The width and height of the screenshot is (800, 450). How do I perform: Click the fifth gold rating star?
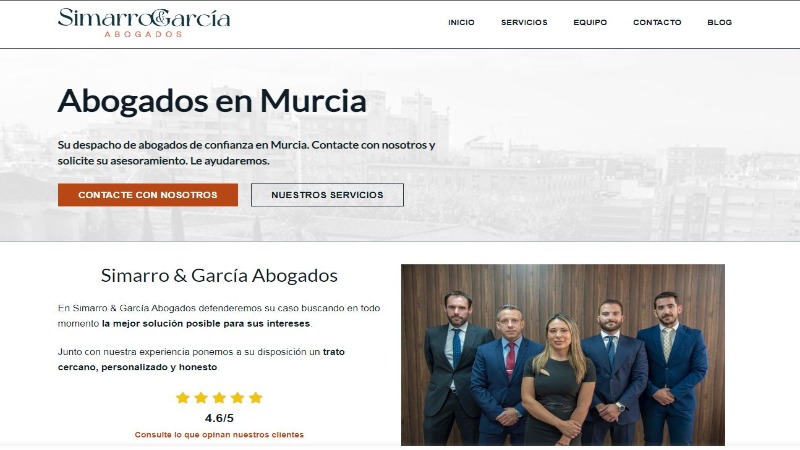point(256,397)
